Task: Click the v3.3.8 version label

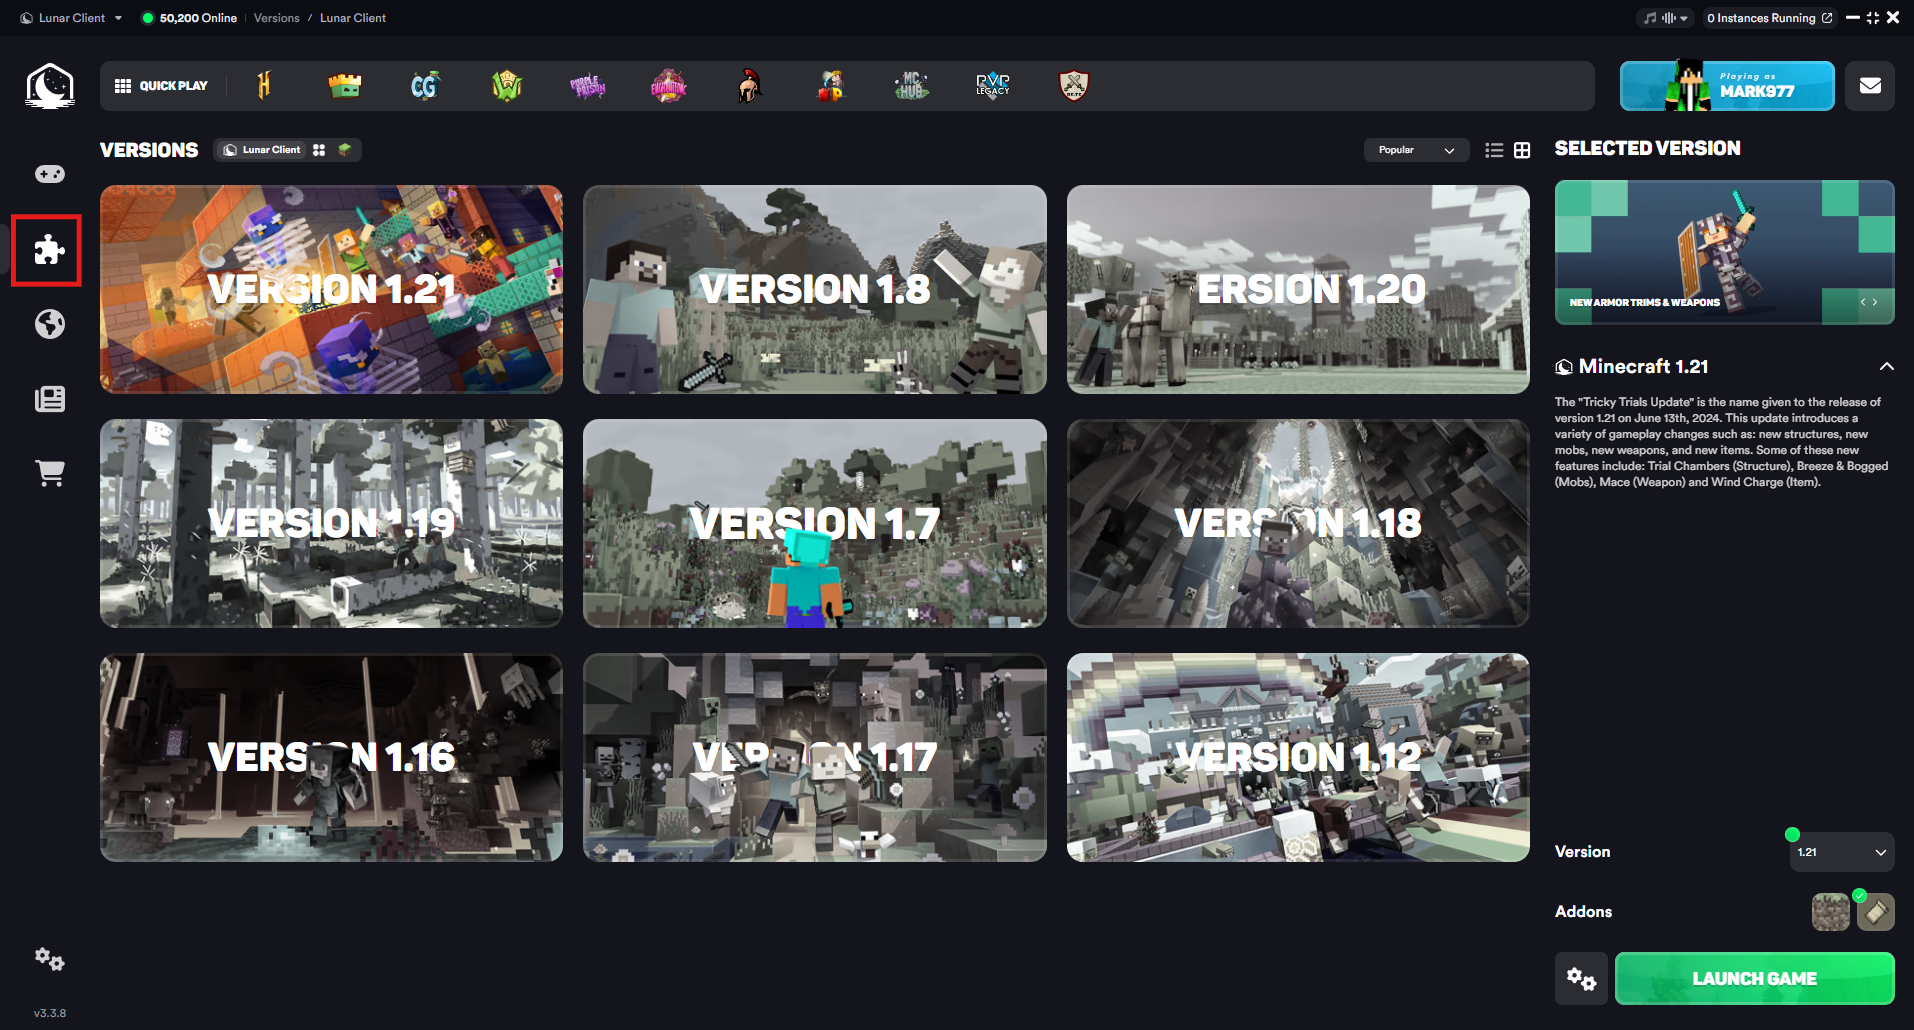Action: (50, 1013)
